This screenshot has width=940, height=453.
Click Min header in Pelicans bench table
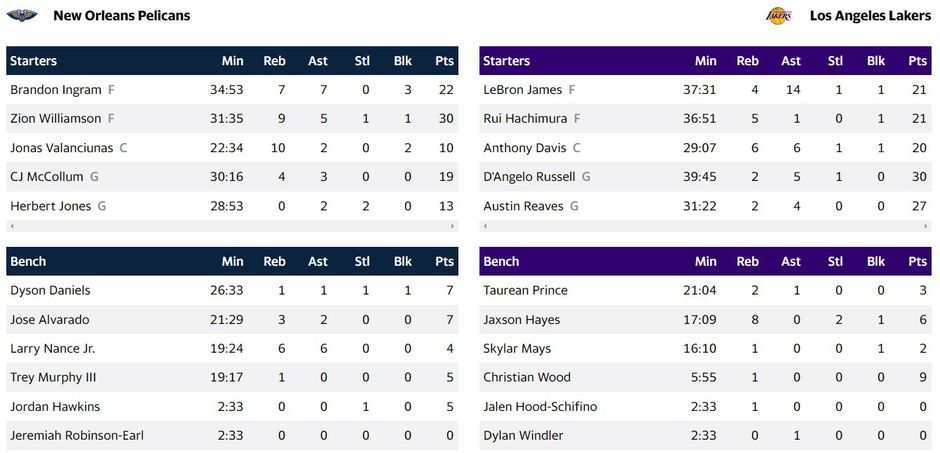tap(232, 261)
